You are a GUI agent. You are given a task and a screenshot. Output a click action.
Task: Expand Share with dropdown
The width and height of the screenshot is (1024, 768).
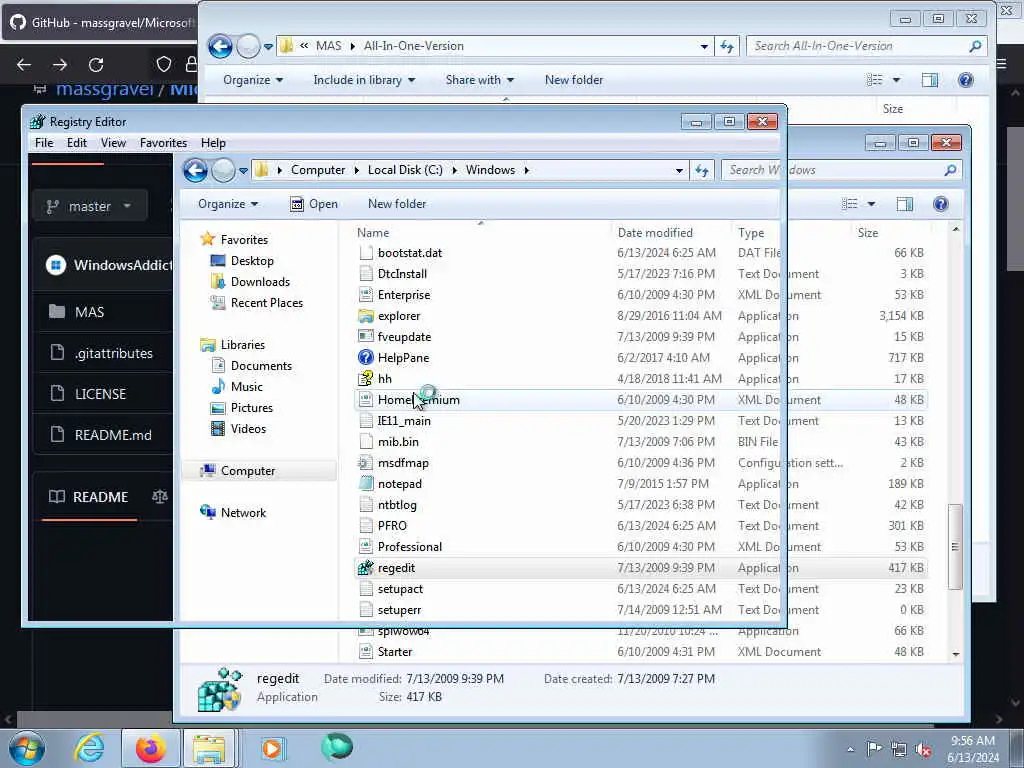[479, 80]
